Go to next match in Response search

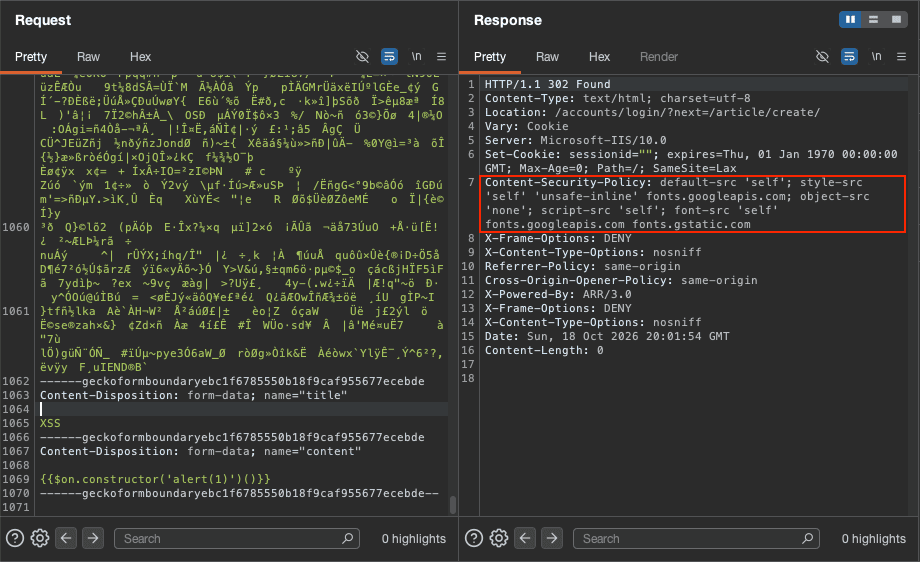point(552,538)
